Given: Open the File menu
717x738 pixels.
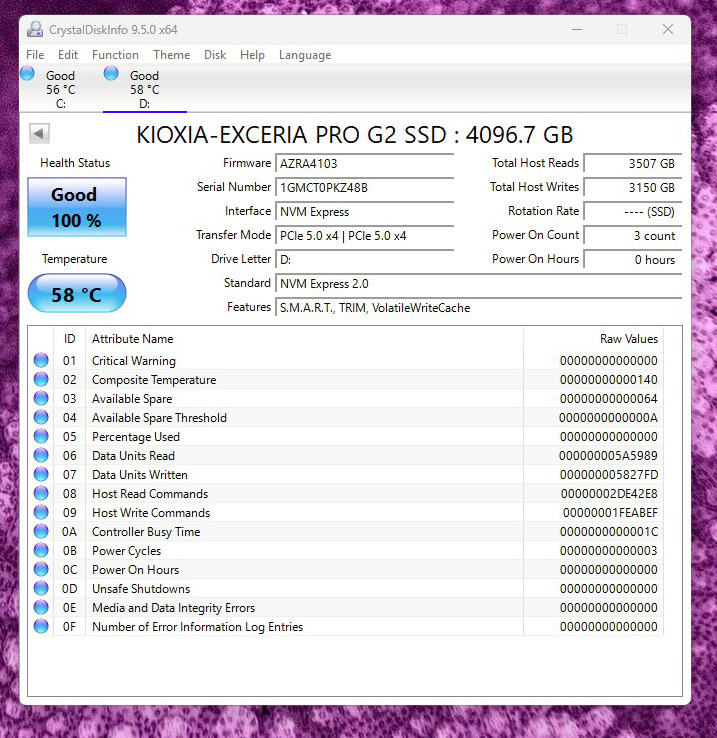Looking at the screenshot, I should point(35,55).
